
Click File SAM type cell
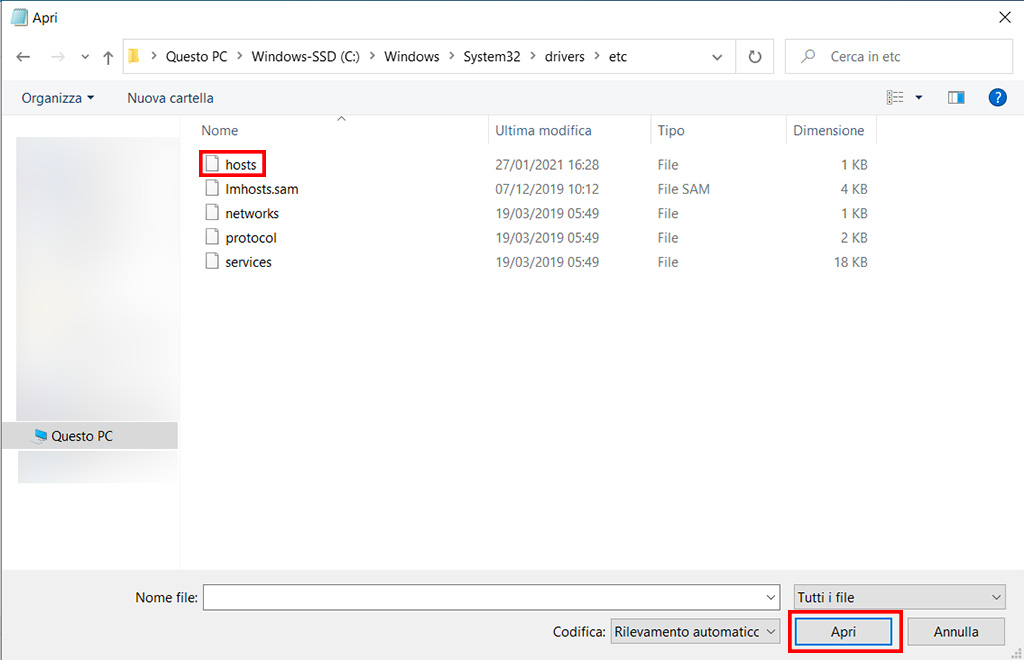coord(684,189)
